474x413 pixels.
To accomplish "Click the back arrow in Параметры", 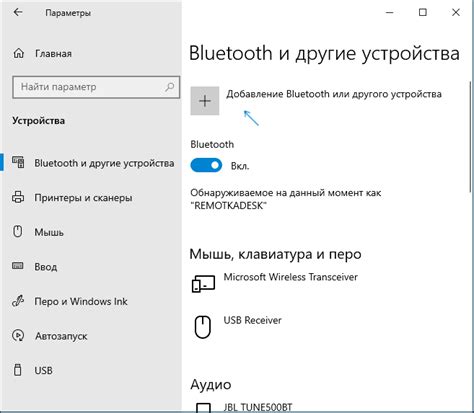I will point(18,12).
